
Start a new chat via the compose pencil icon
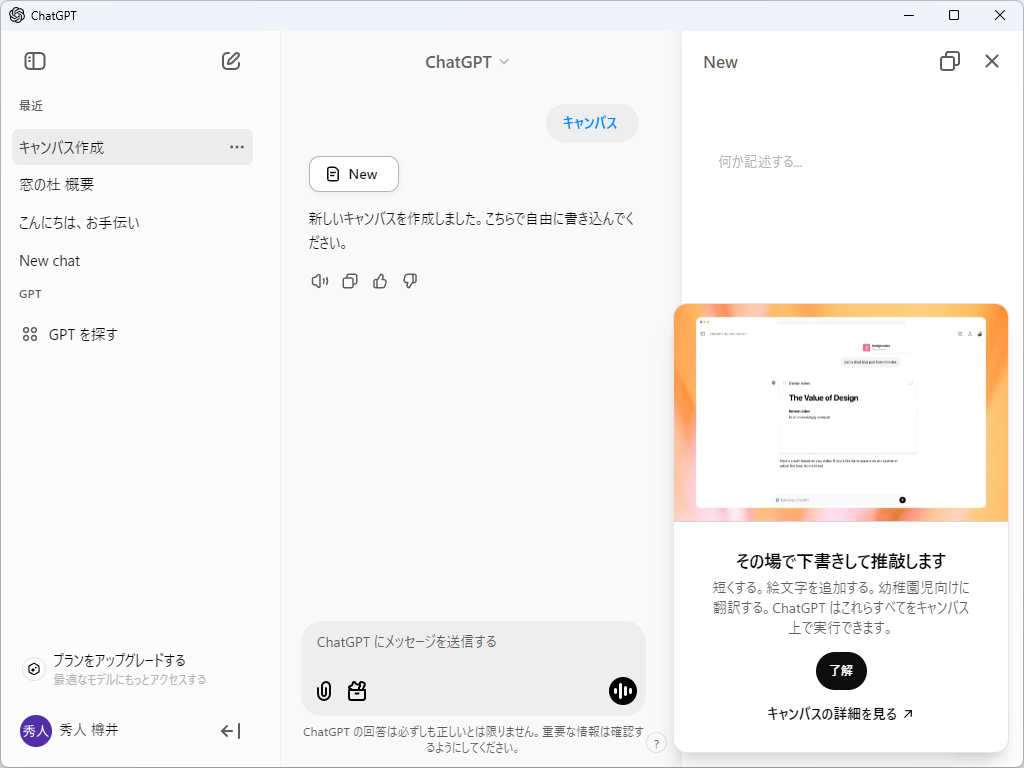tap(231, 61)
